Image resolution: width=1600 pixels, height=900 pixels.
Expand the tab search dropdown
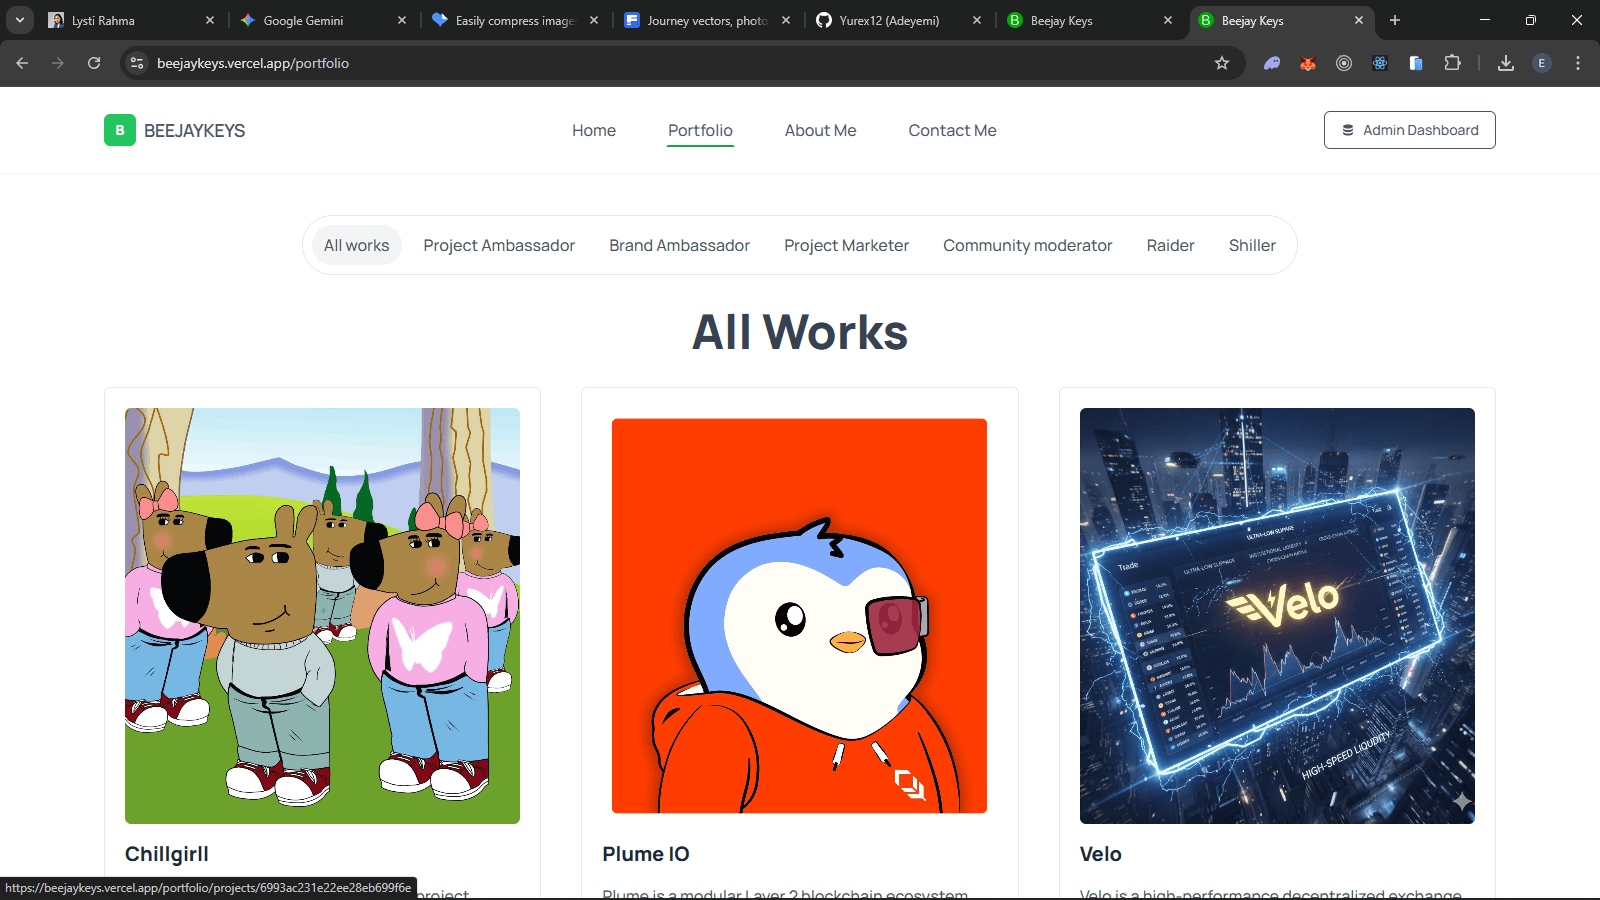(20, 20)
